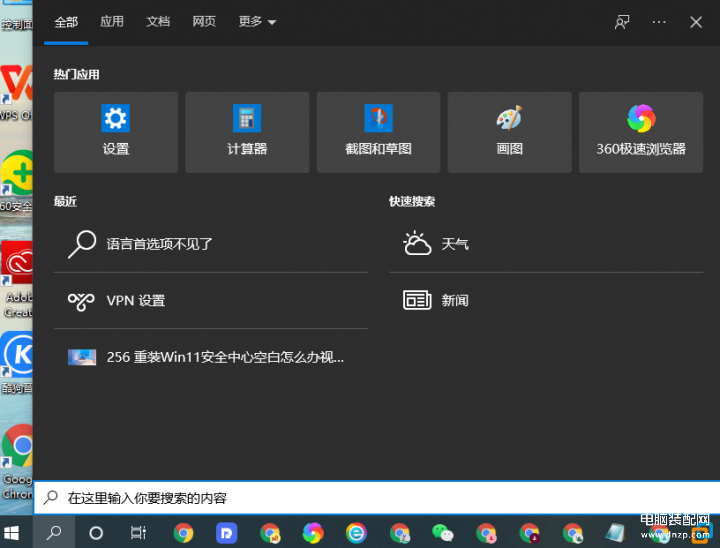This screenshot has height=548, width=720.
Task: Click the 天气 quick search
Action: coord(546,244)
